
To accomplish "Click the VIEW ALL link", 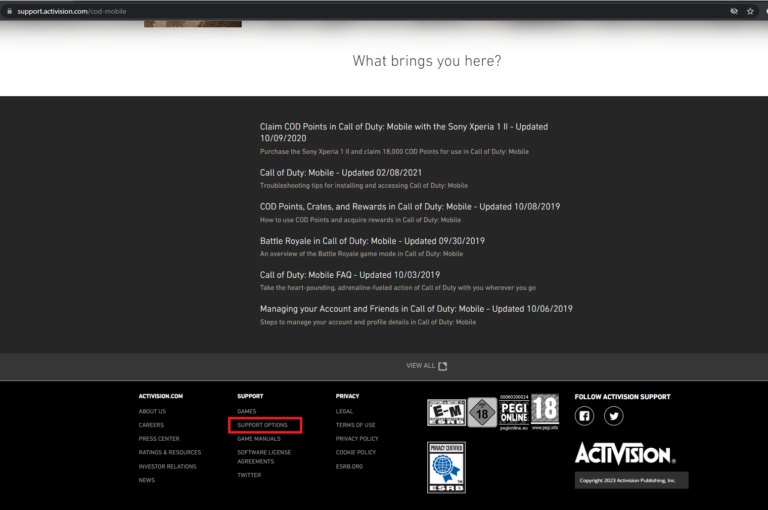I will click(x=420, y=365).
